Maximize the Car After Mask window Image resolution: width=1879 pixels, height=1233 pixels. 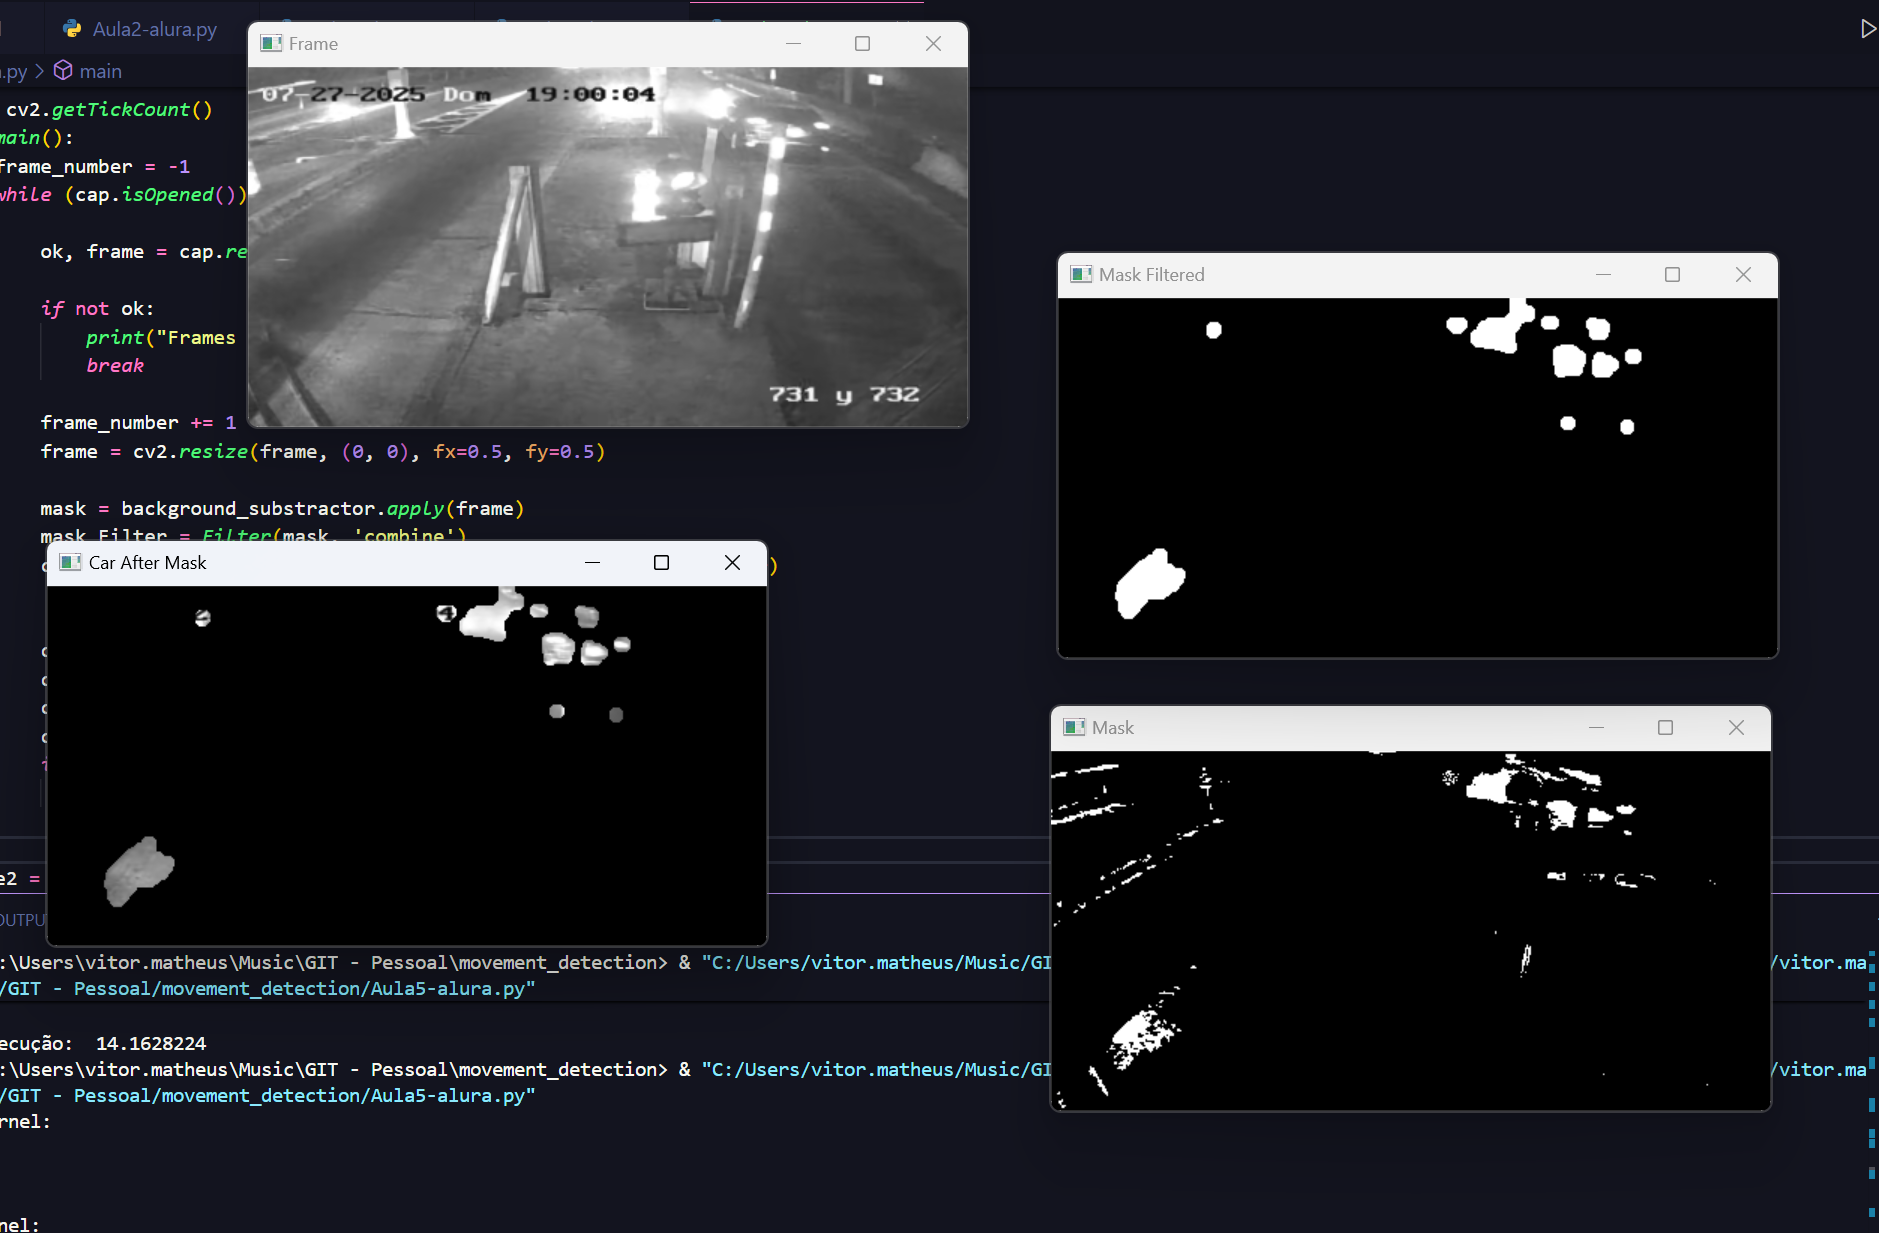[661, 563]
